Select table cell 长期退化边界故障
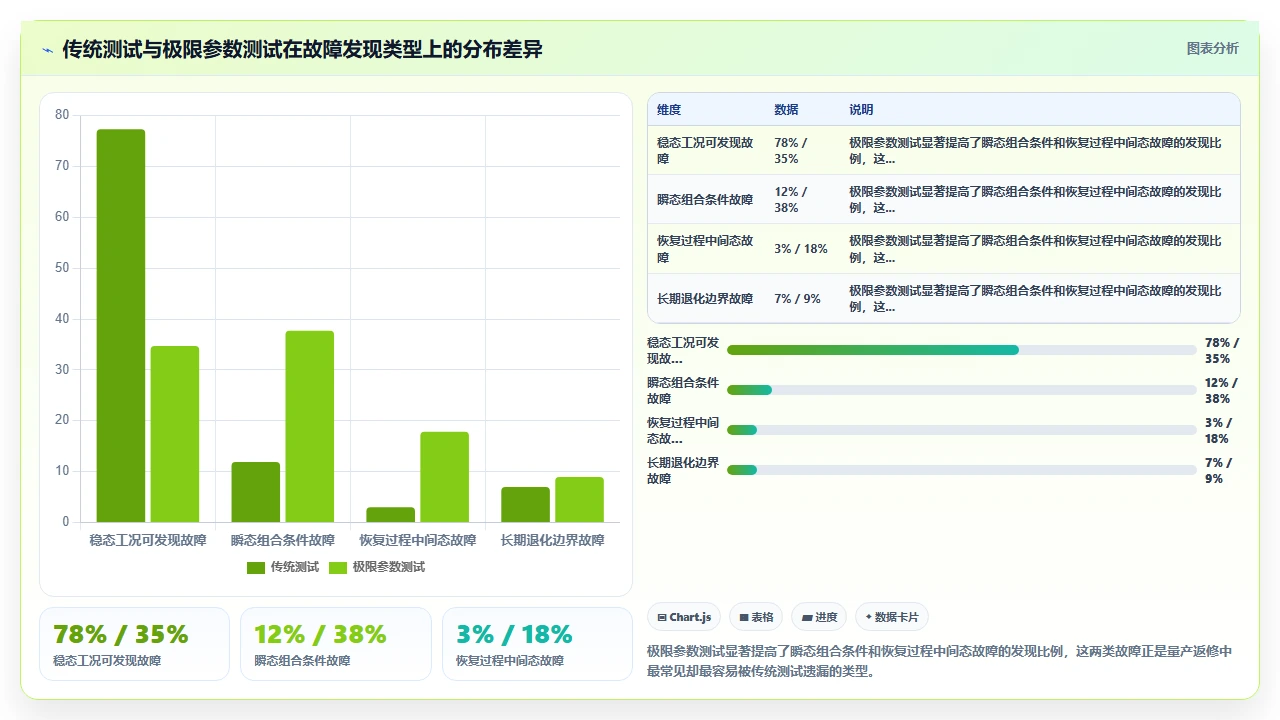This screenshot has height=720, width=1280. [x=705, y=298]
